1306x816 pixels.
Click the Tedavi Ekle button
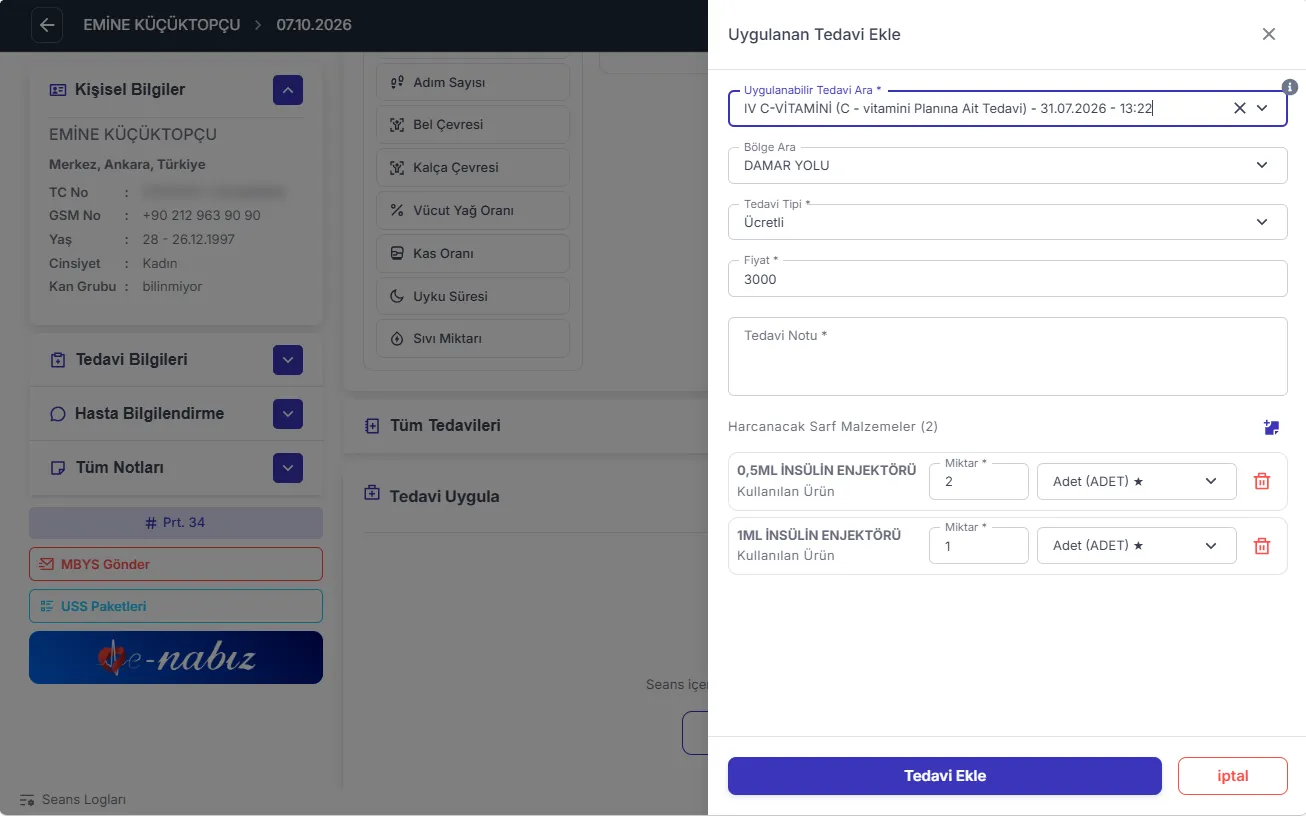[x=944, y=776]
